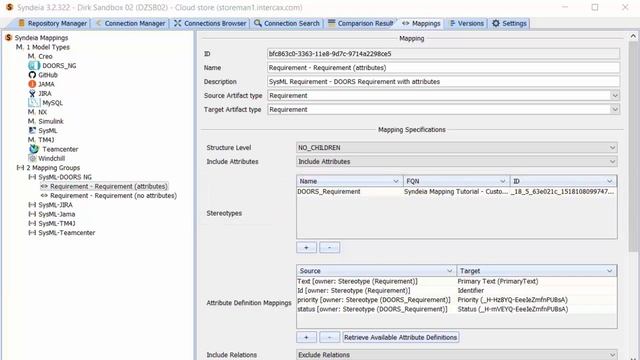Click the MySQL icon in tree
640x360 pixels.
[x=34, y=103]
